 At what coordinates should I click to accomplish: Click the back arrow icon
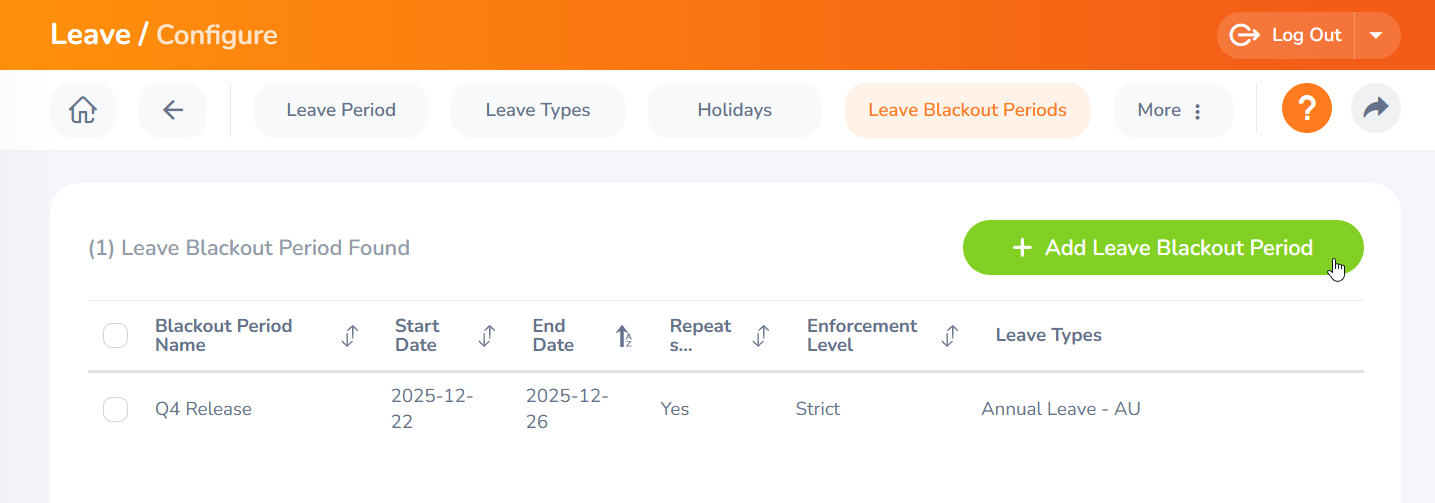click(173, 110)
